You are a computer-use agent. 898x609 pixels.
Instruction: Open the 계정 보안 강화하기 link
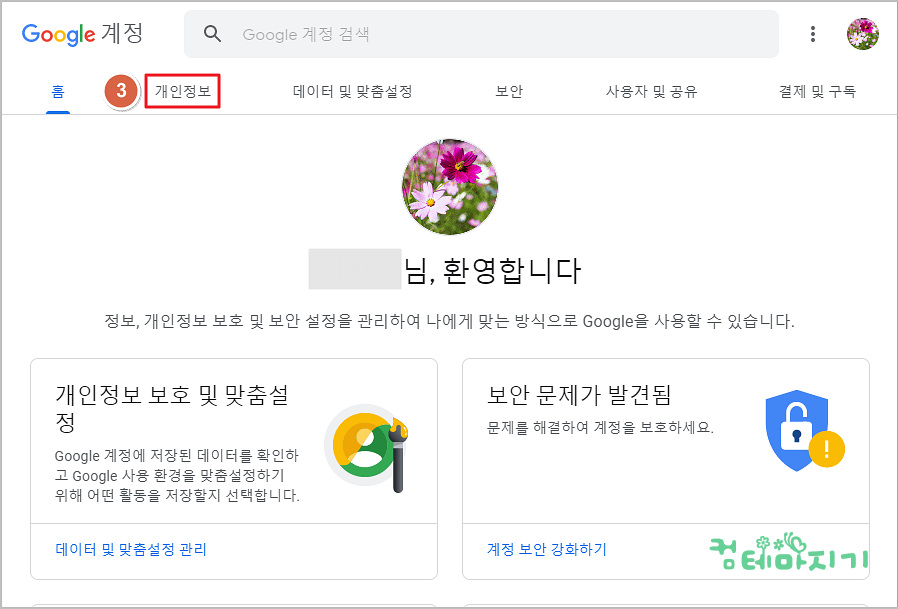pos(546,549)
